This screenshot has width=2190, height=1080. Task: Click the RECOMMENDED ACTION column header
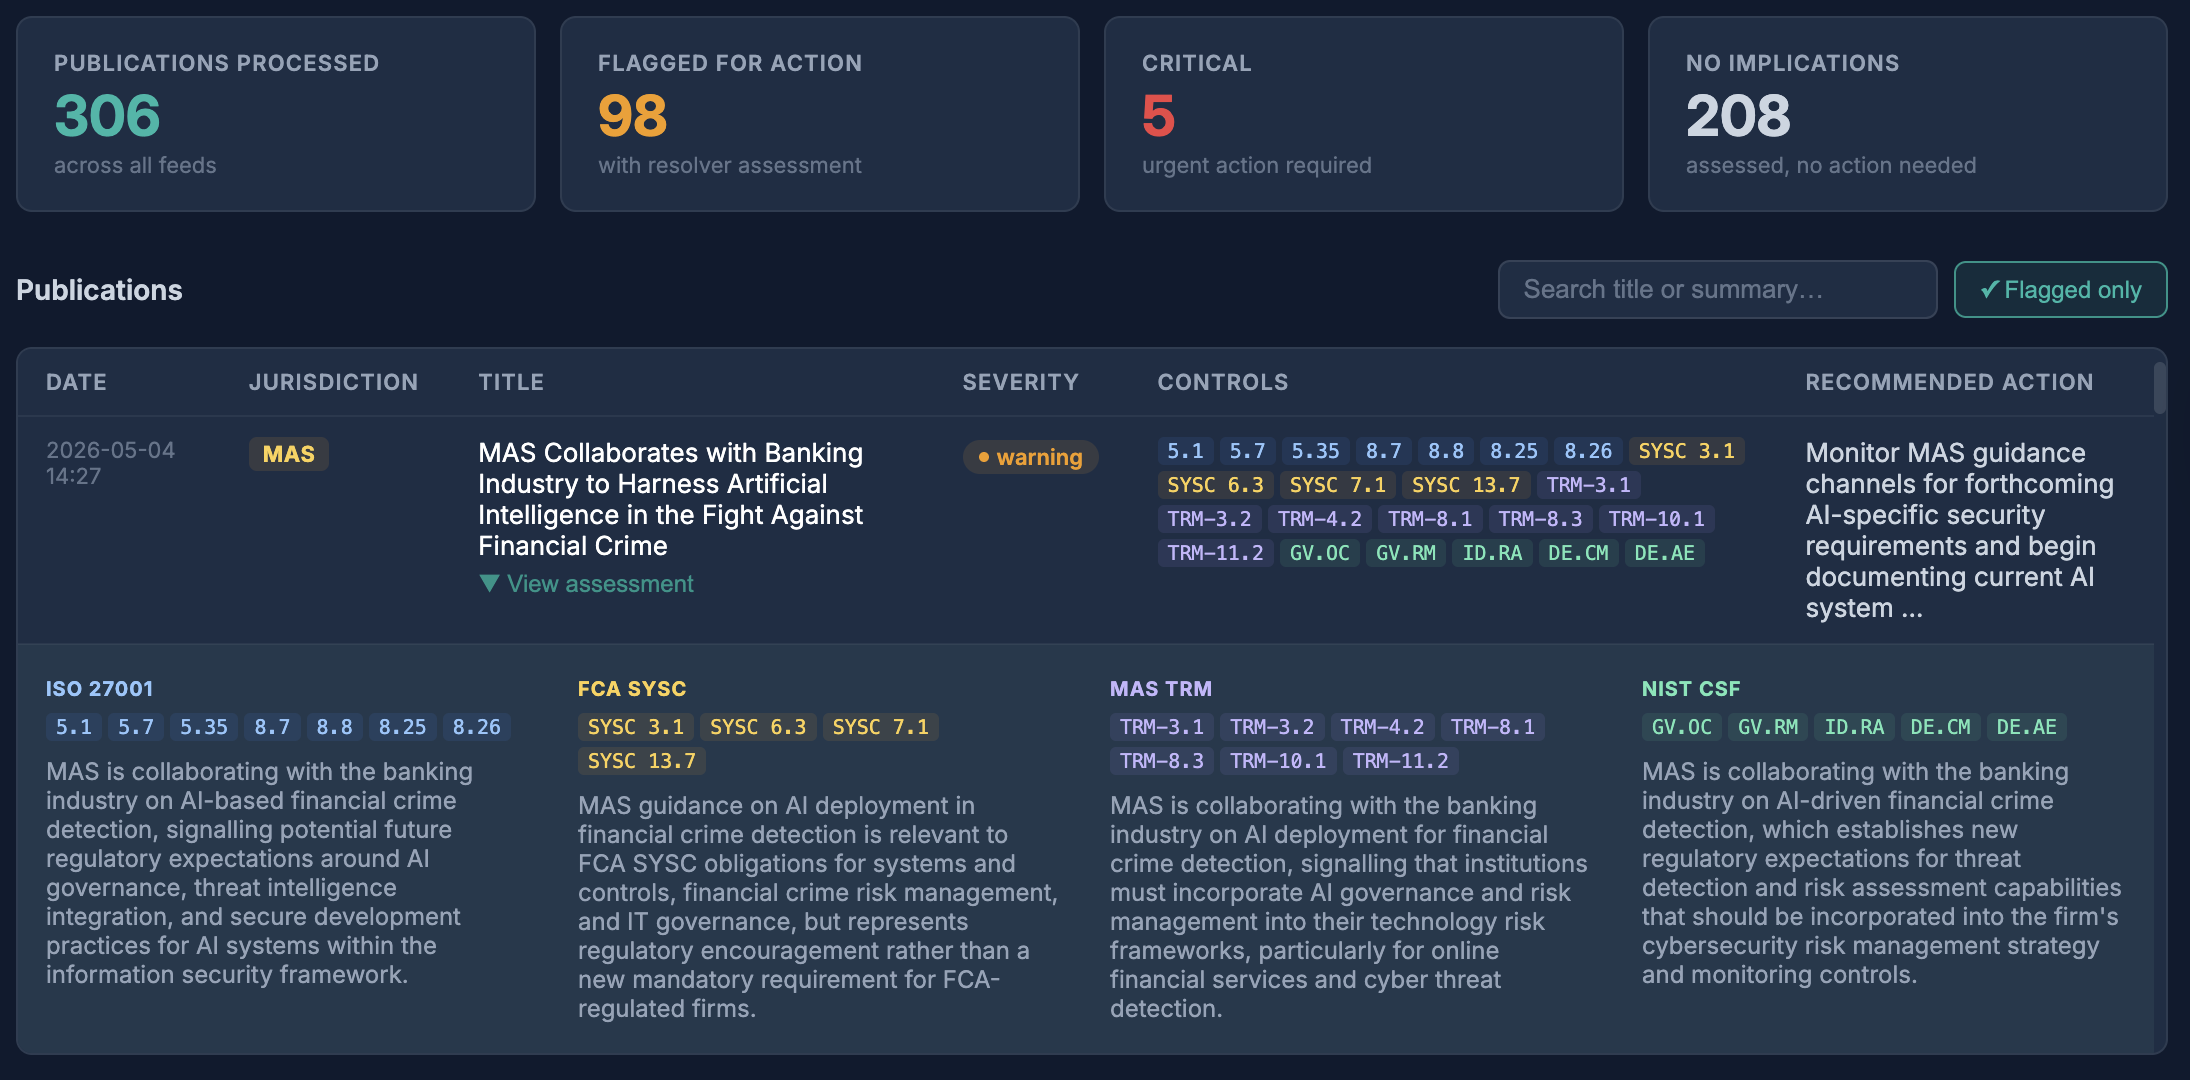click(x=1949, y=382)
